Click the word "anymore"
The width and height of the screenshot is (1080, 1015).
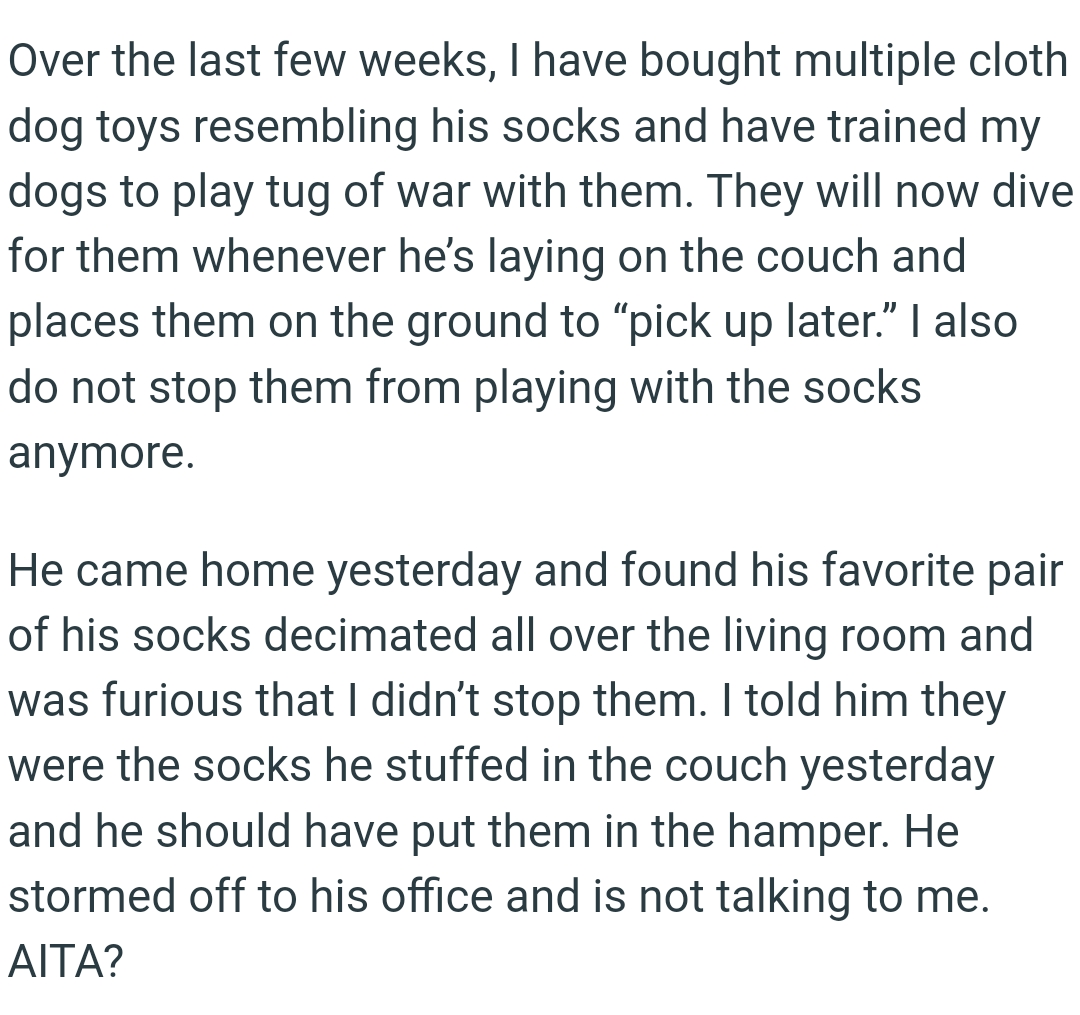(x=98, y=454)
